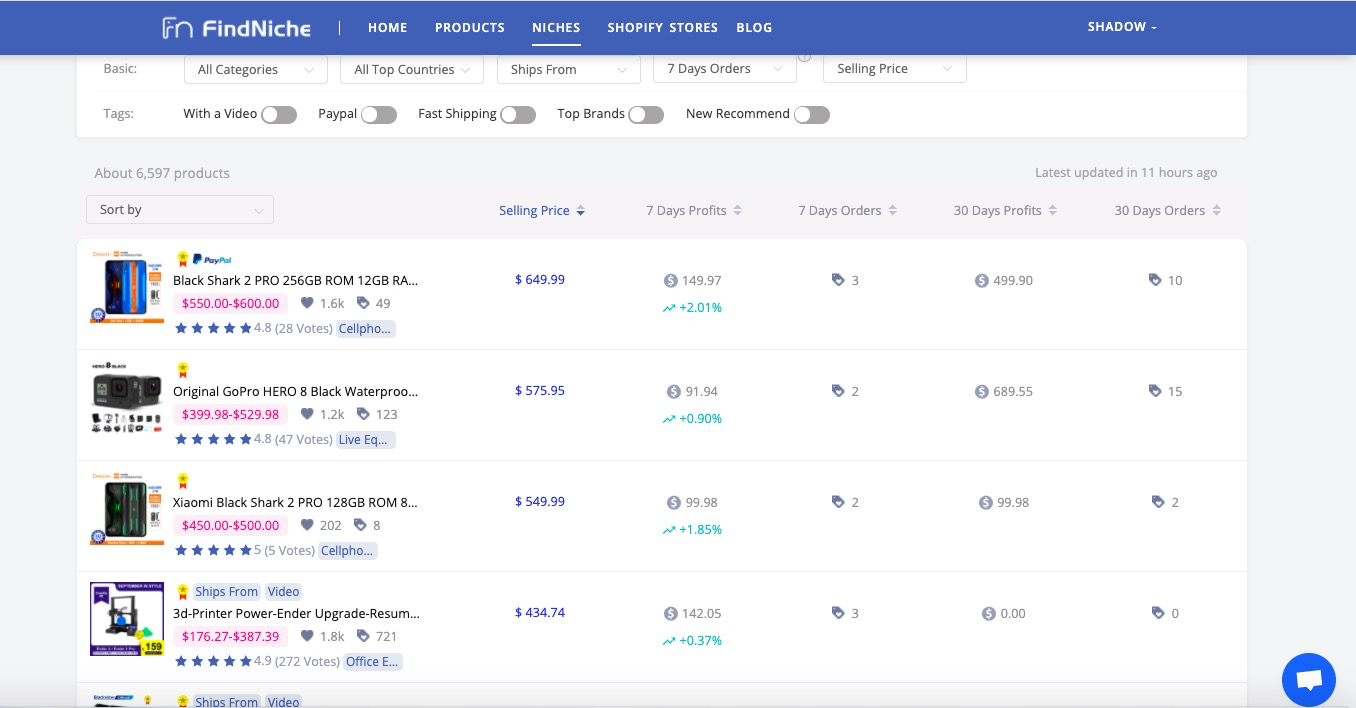This screenshot has height=708, width=1356.
Task: Go to the HOME nav item
Action: [x=388, y=28]
